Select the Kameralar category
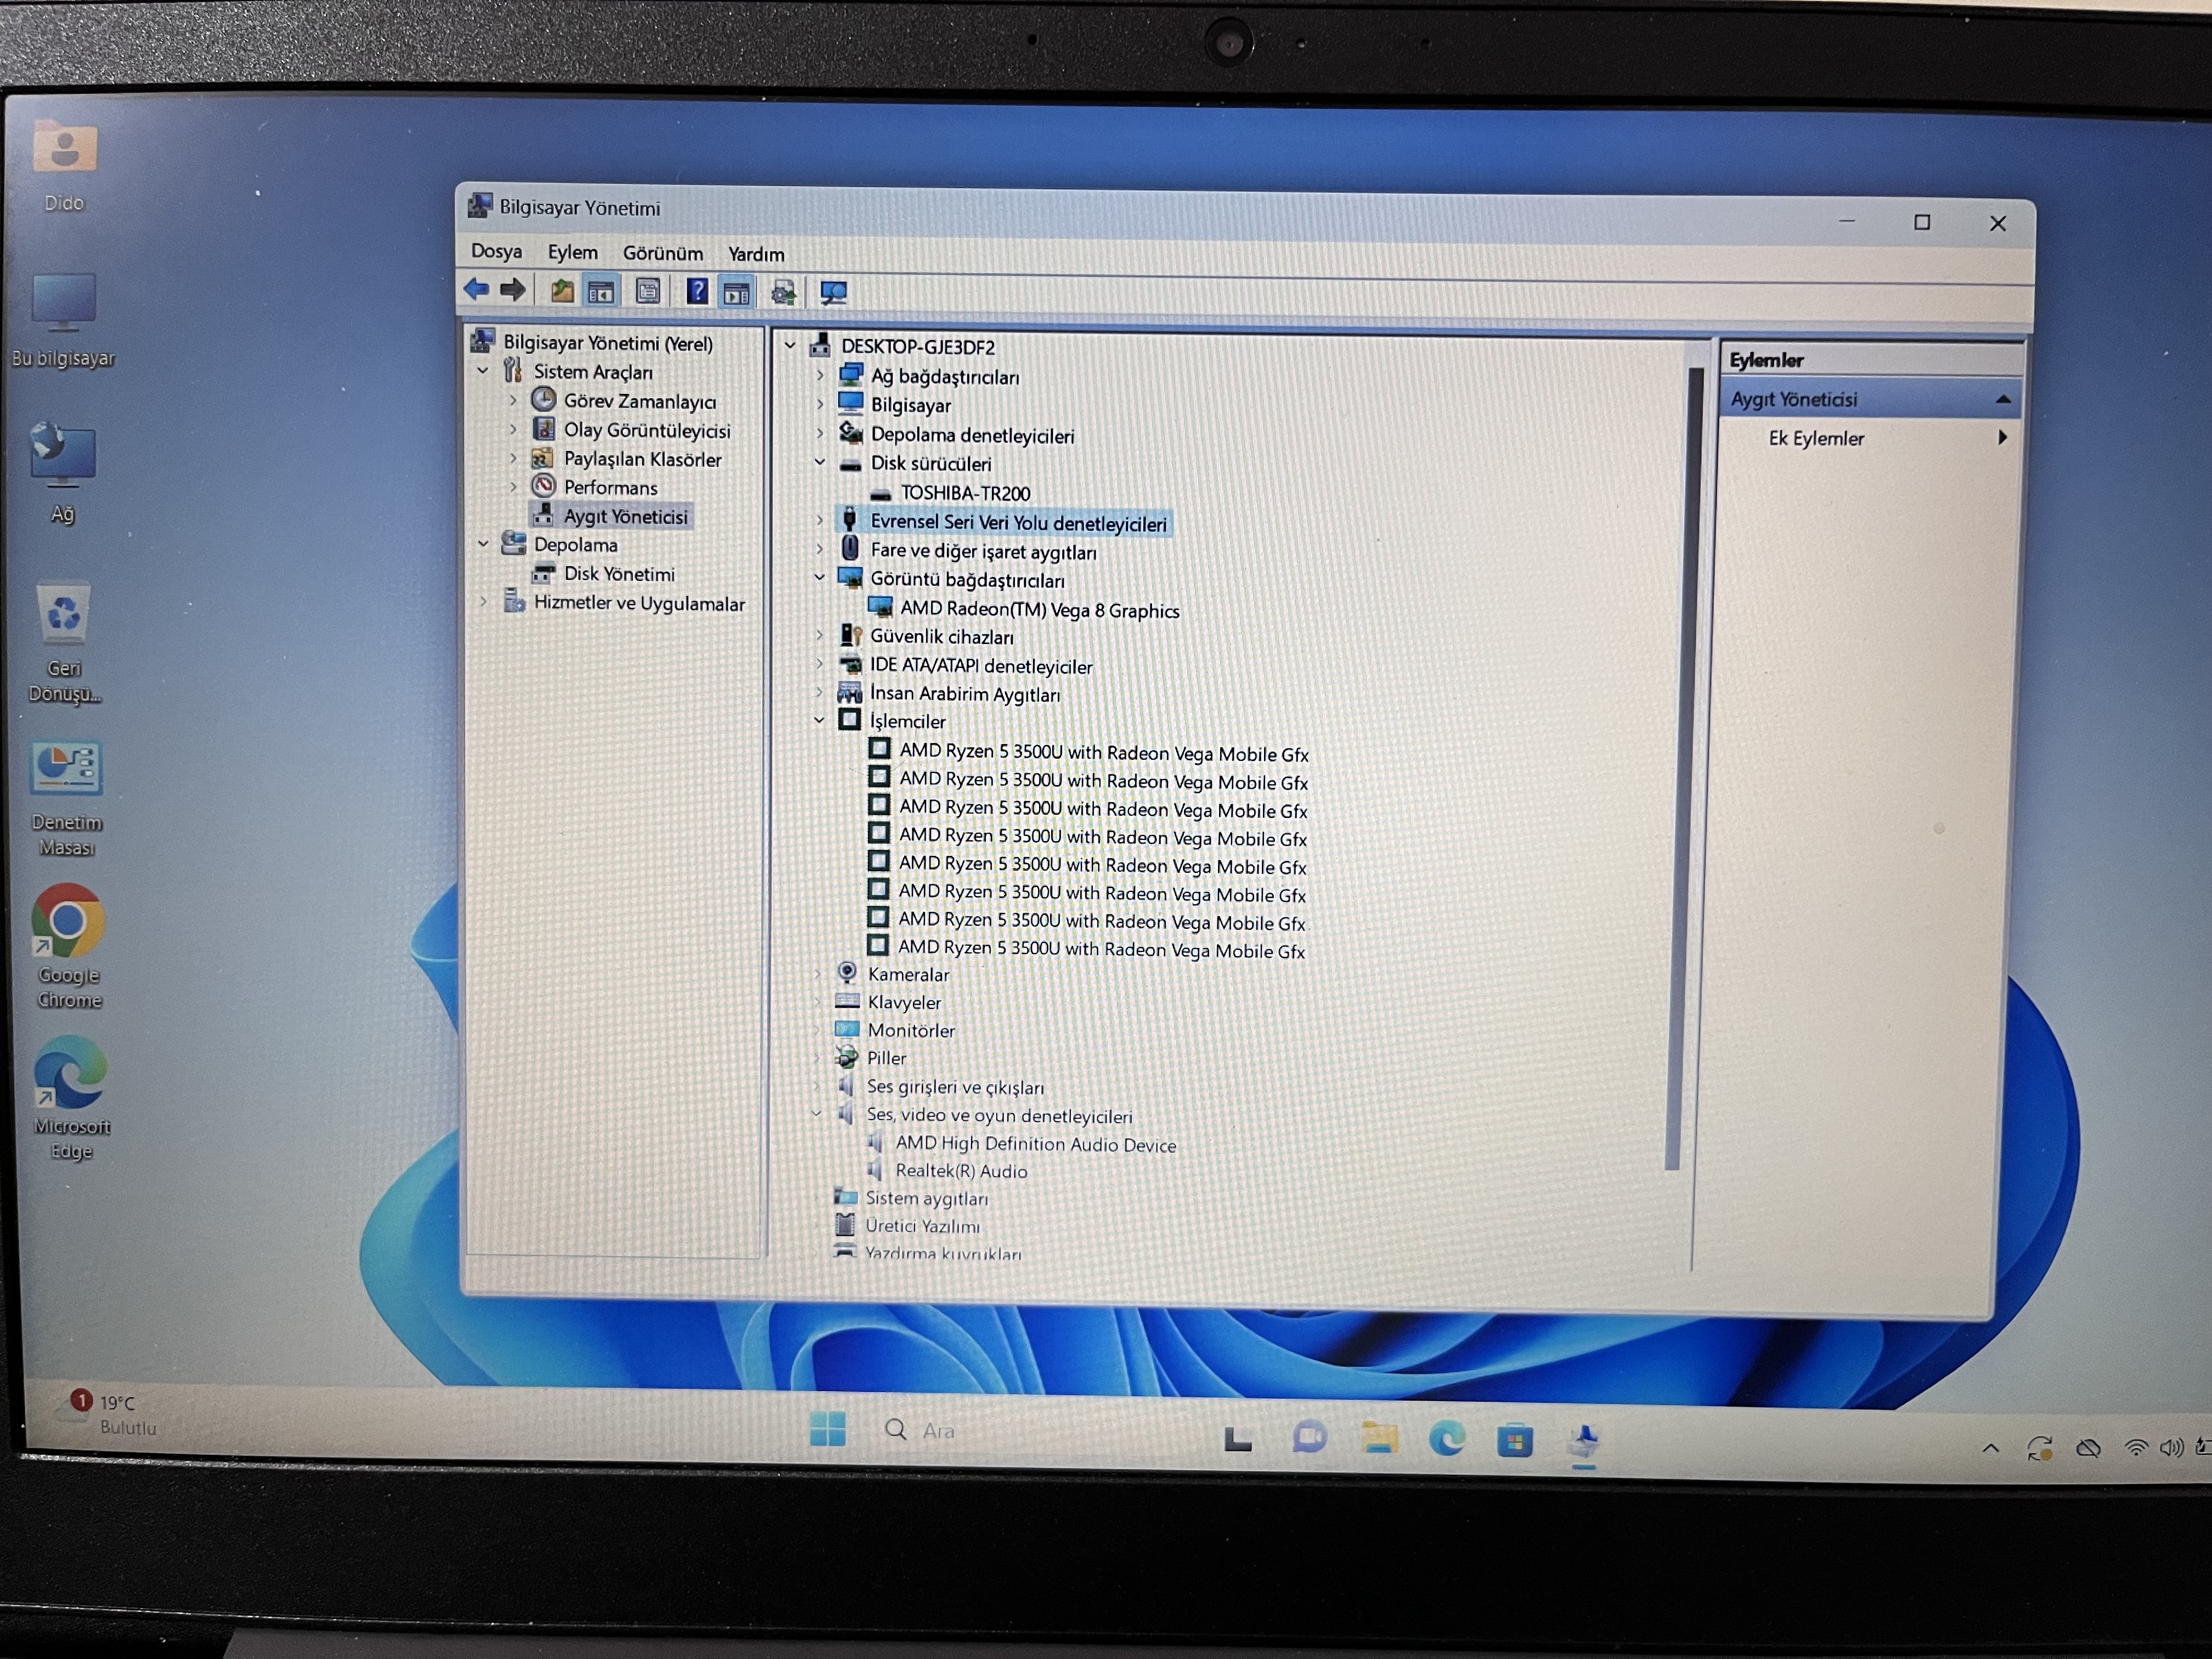Screen dimensions: 2212x1659 908,974
